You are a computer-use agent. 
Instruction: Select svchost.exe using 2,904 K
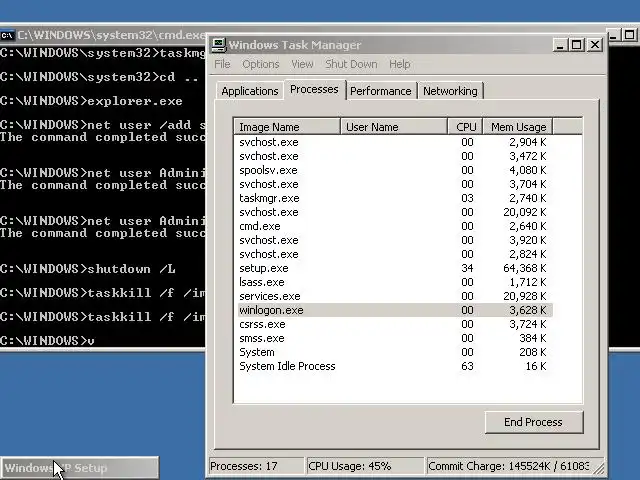(x=395, y=142)
